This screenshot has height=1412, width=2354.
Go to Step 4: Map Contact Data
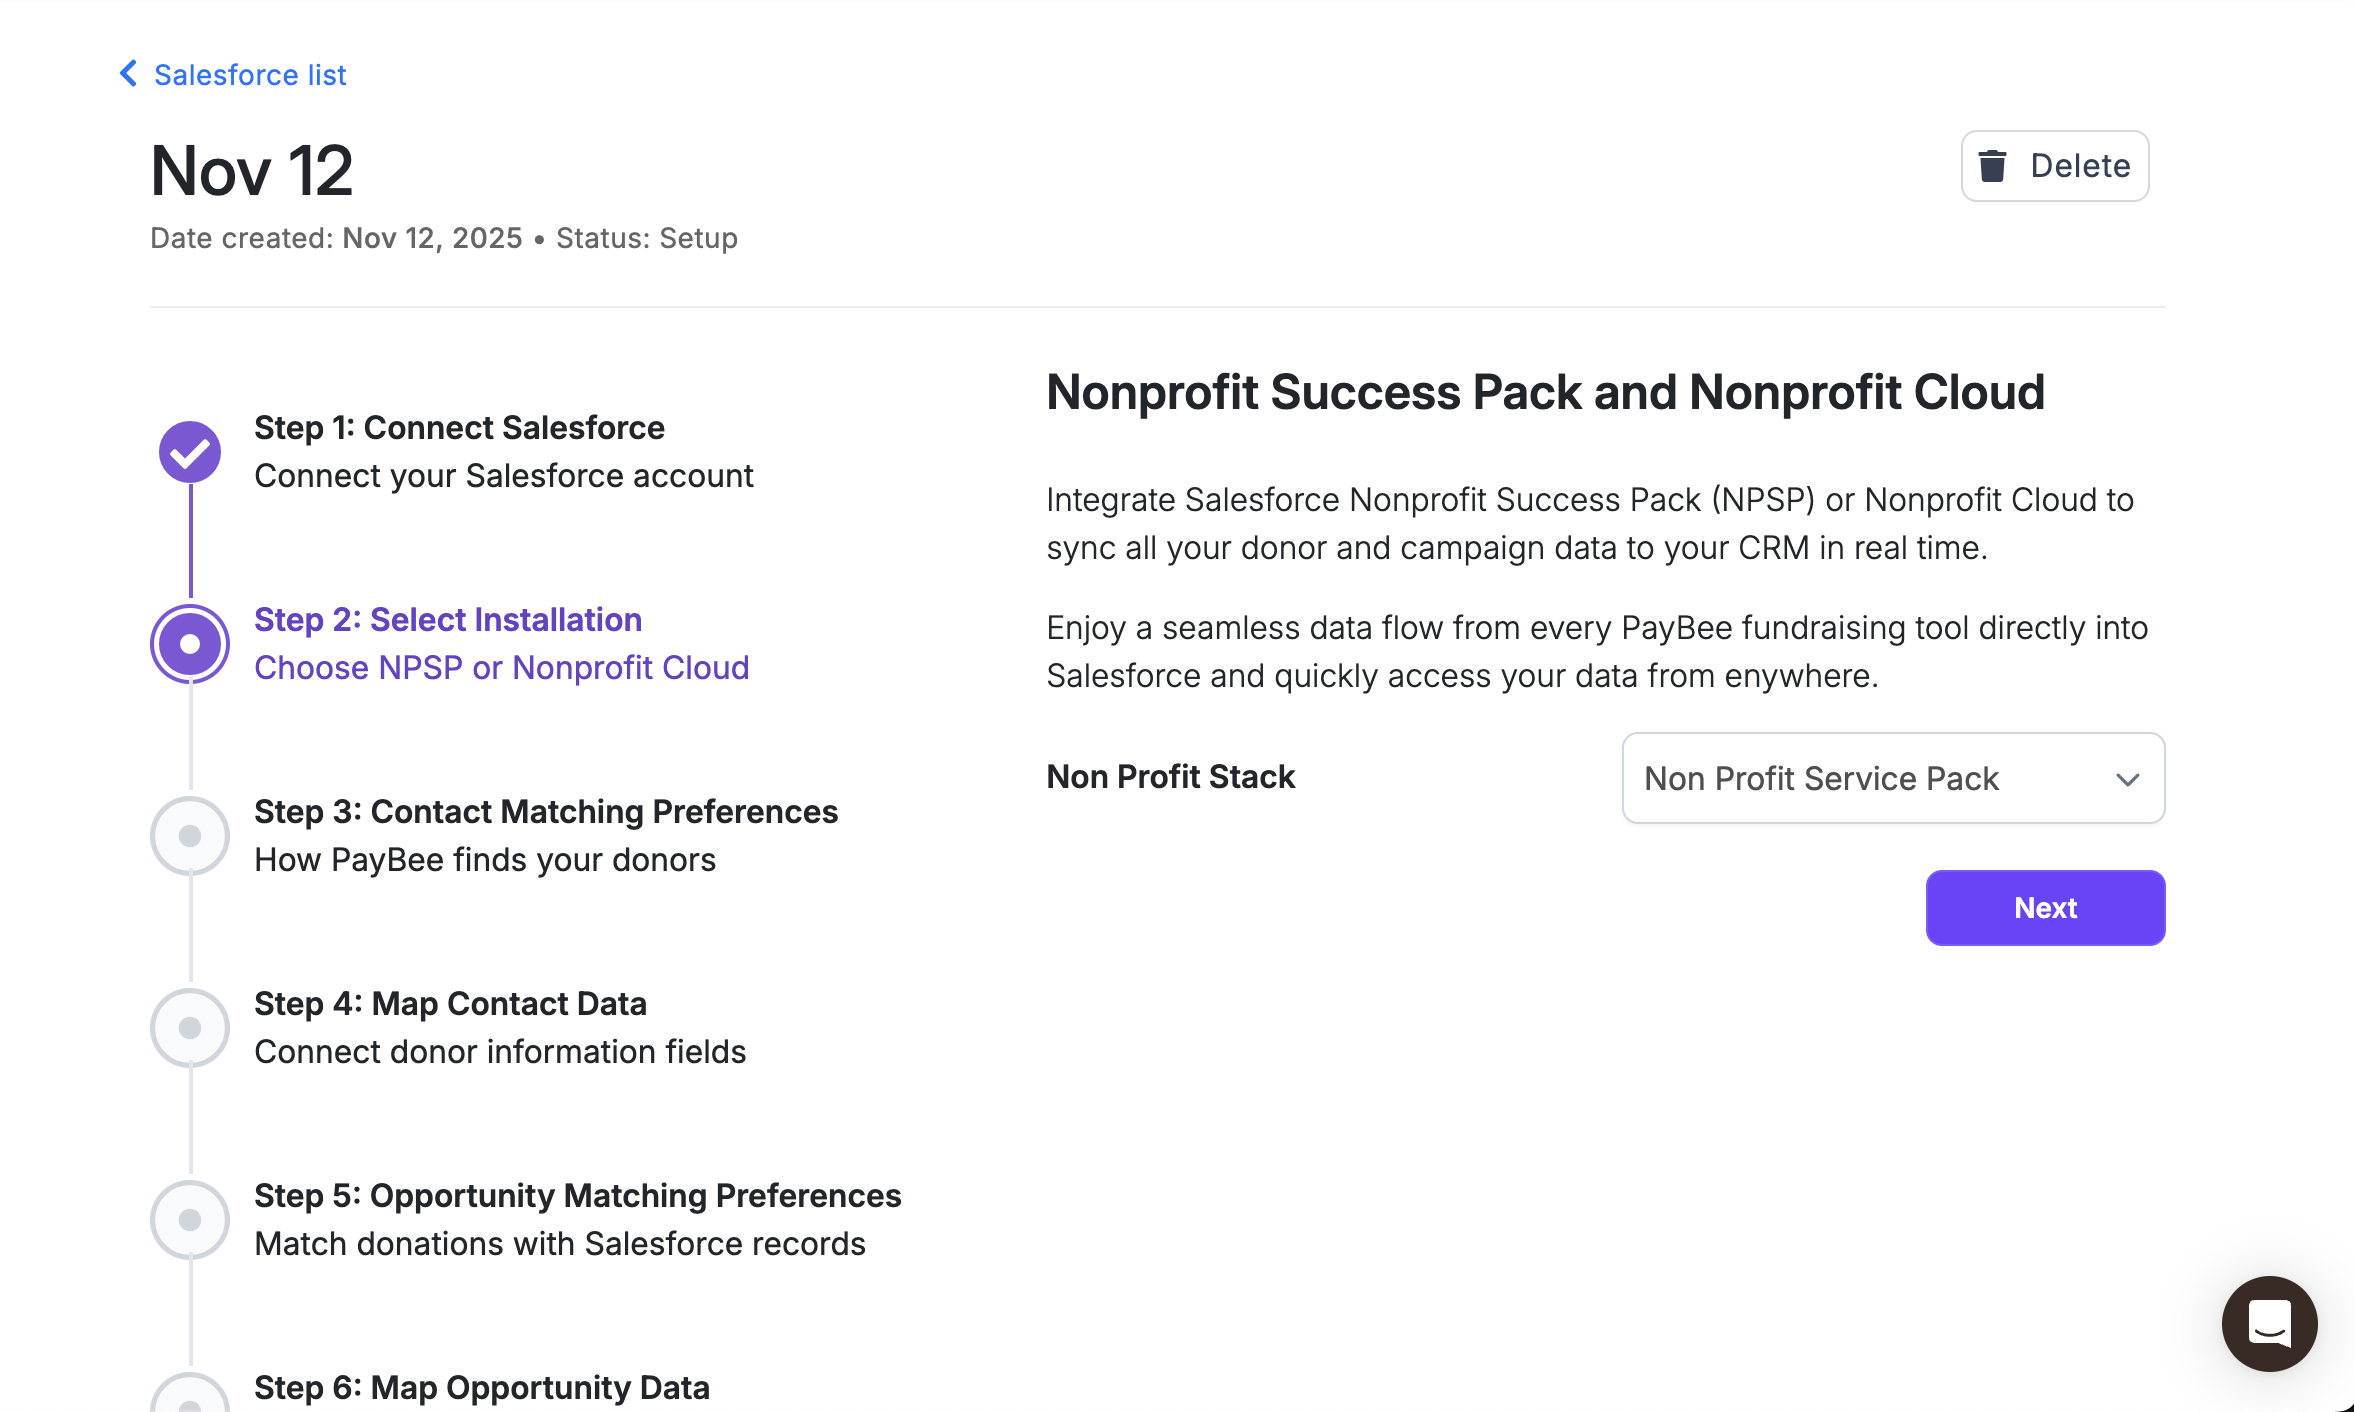450,1004
